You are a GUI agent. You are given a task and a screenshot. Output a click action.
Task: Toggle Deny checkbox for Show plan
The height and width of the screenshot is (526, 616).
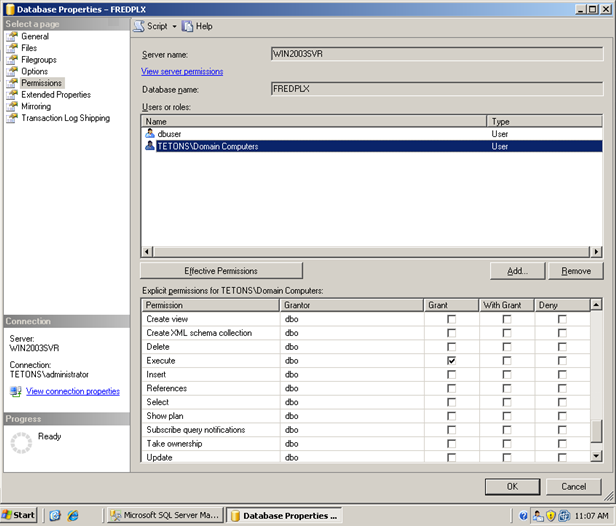[562, 416]
